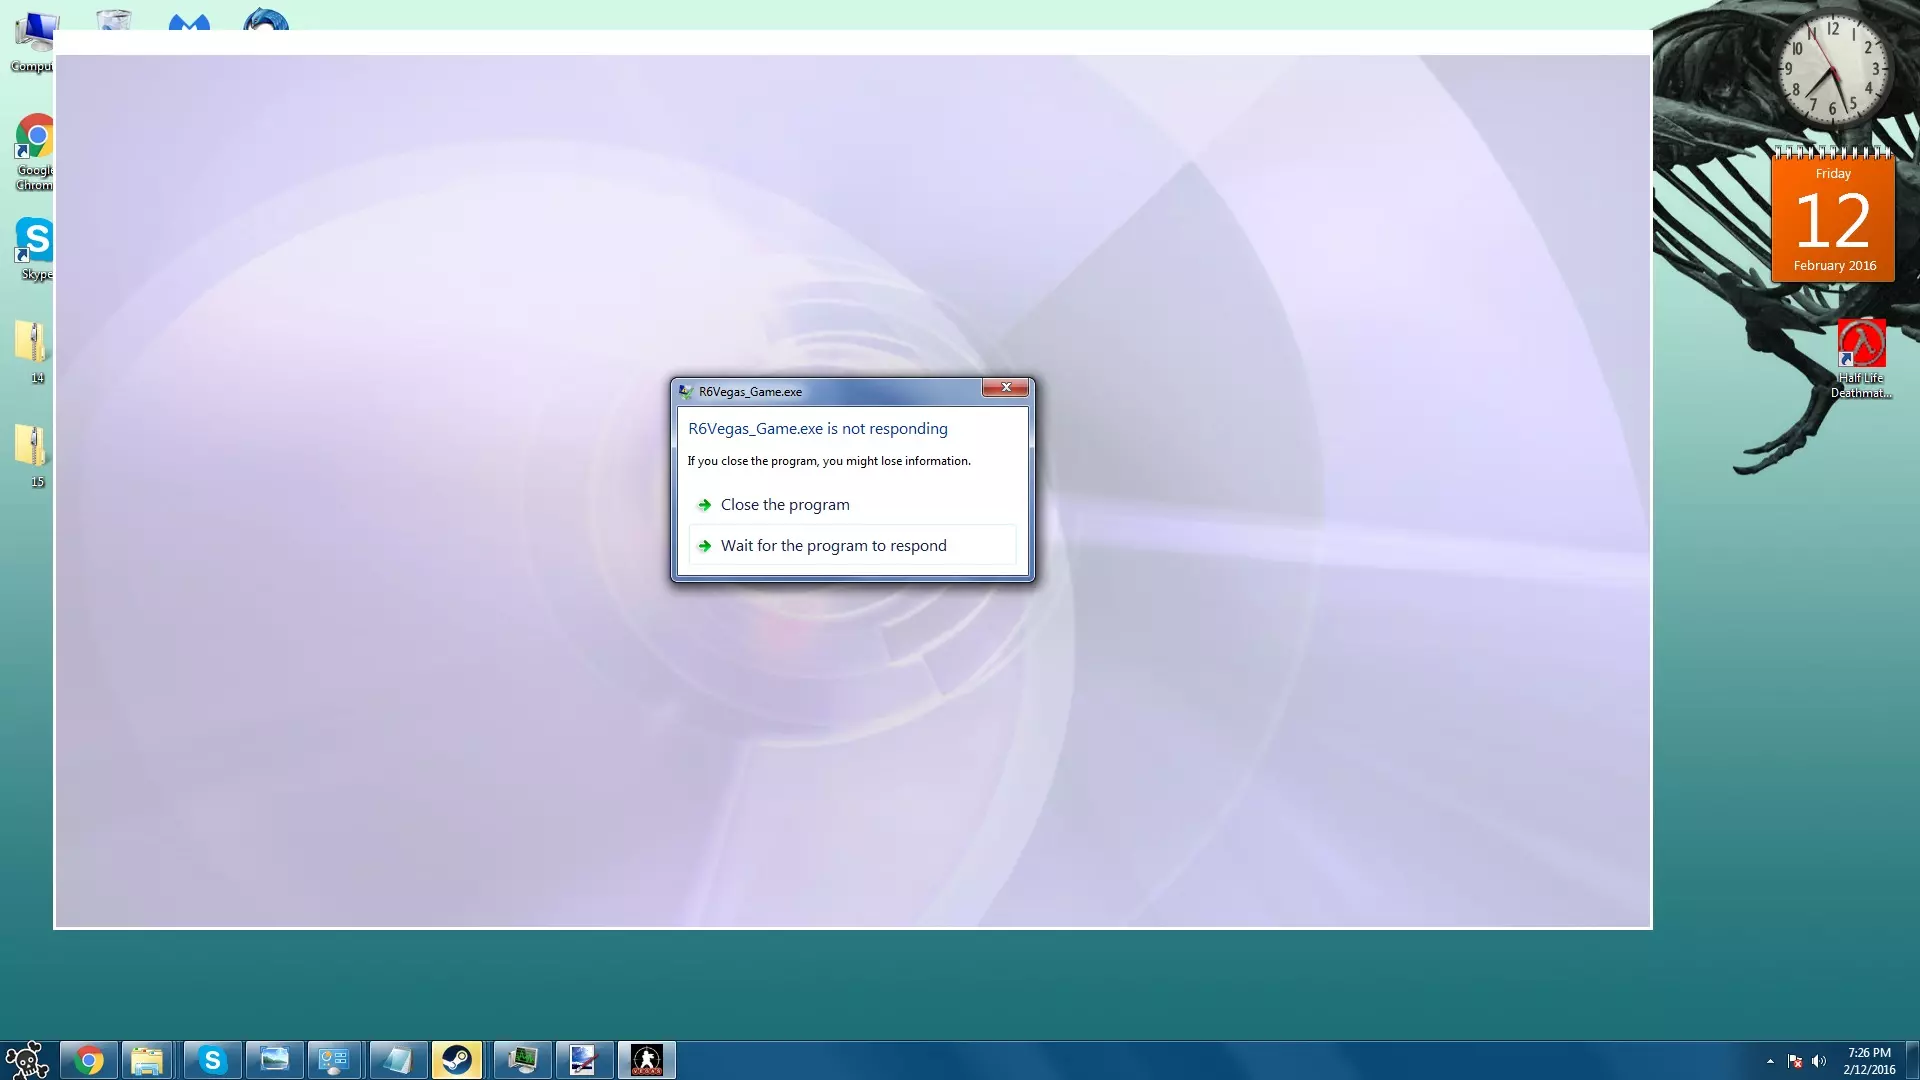Click the taskbar clock showing 7:26 PM
Screen dimensions: 1920x1080
[1869, 1060]
